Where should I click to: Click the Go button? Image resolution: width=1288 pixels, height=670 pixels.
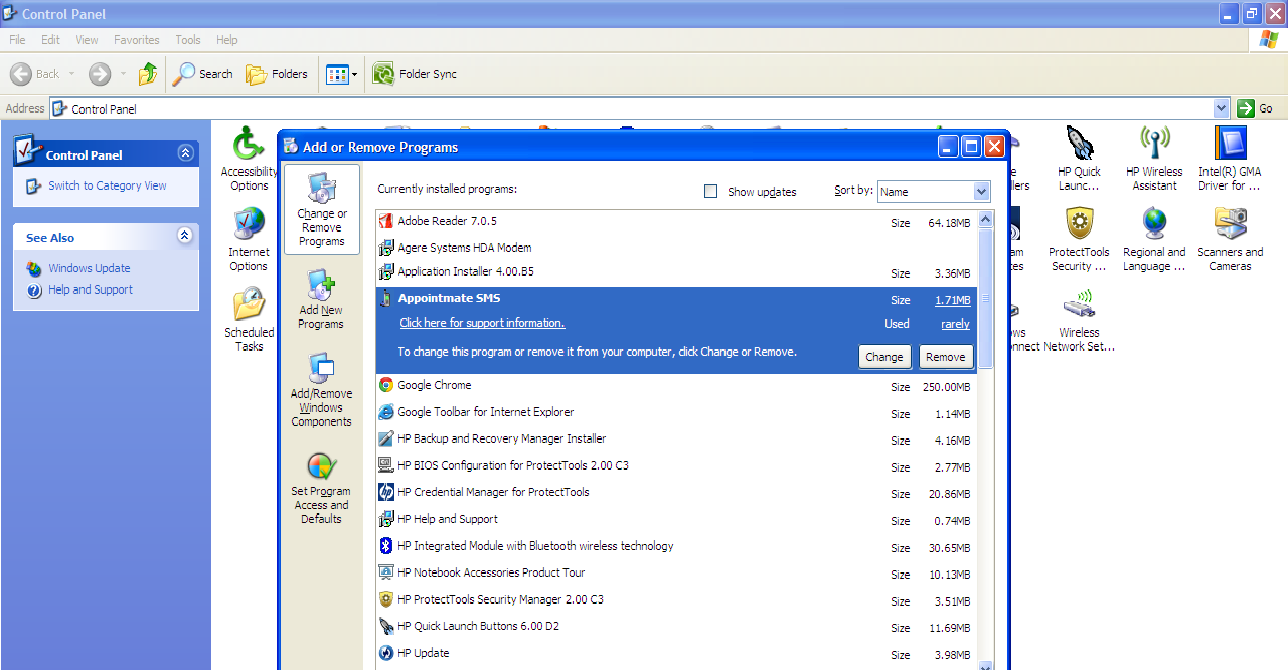click(1258, 108)
